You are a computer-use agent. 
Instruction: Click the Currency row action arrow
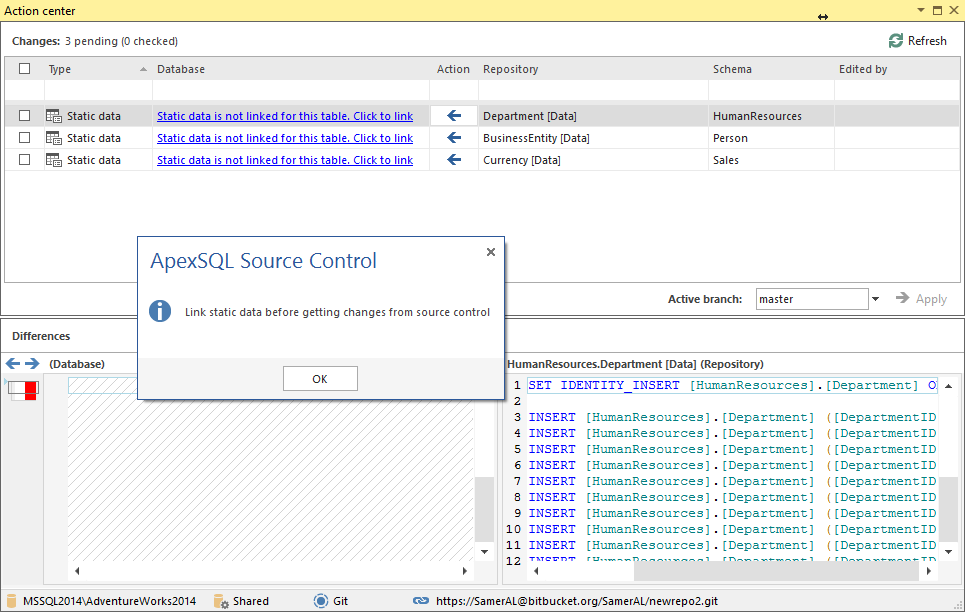(x=454, y=160)
